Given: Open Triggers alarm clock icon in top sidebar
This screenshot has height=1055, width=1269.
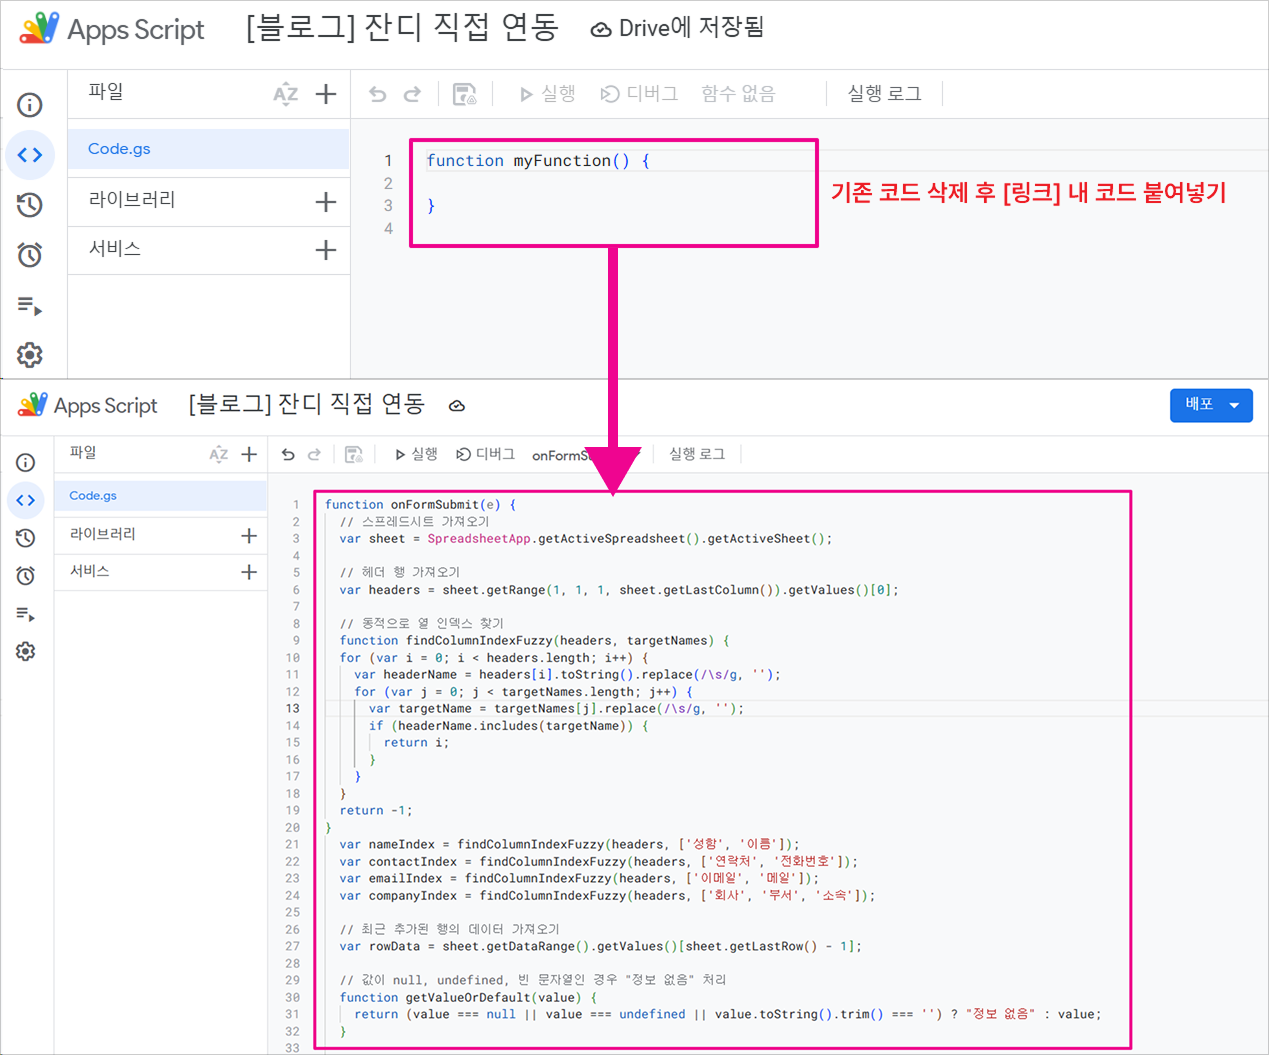Looking at the screenshot, I should 30,255.
